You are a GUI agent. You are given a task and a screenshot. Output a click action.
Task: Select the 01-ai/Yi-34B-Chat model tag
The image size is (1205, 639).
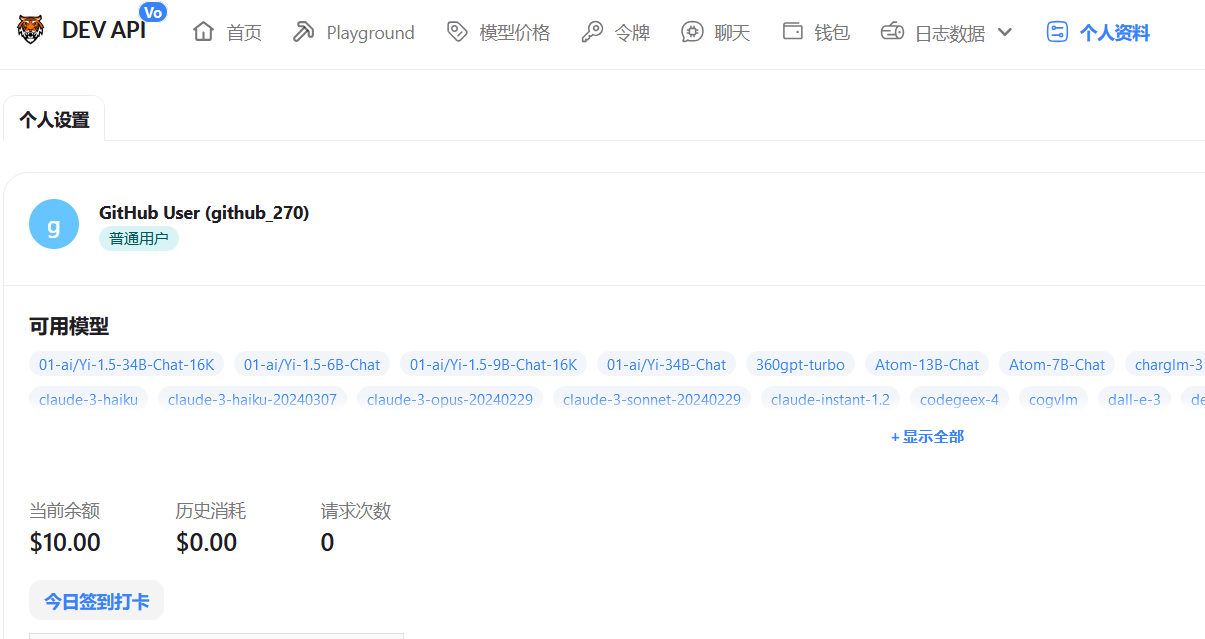tap(667, 364)
